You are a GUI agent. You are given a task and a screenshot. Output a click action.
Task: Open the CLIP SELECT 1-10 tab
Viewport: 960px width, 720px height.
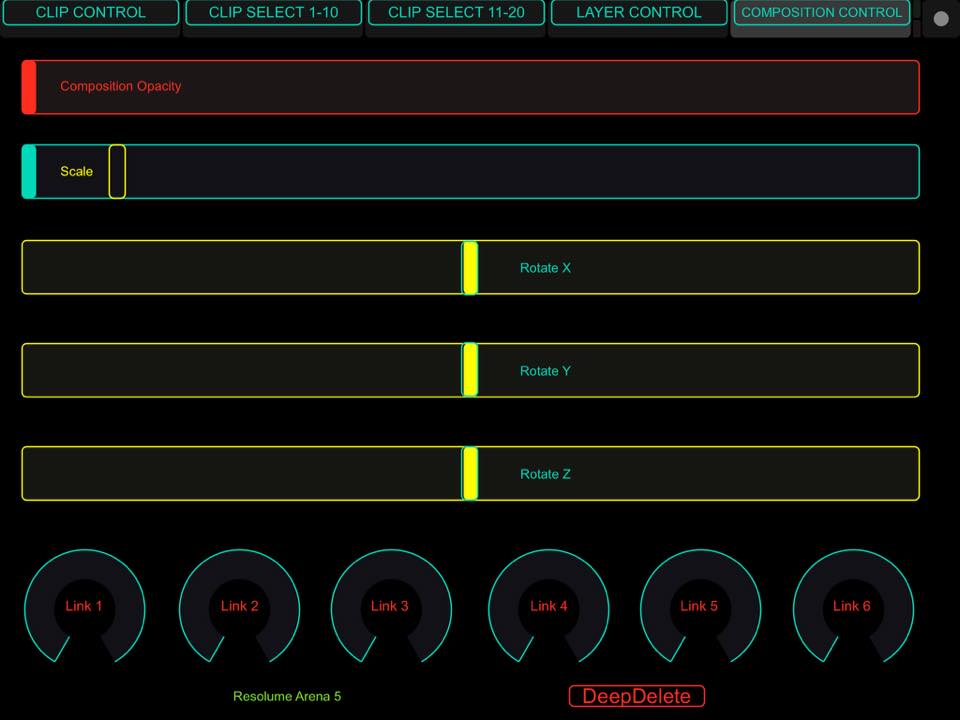coord(273,13)
